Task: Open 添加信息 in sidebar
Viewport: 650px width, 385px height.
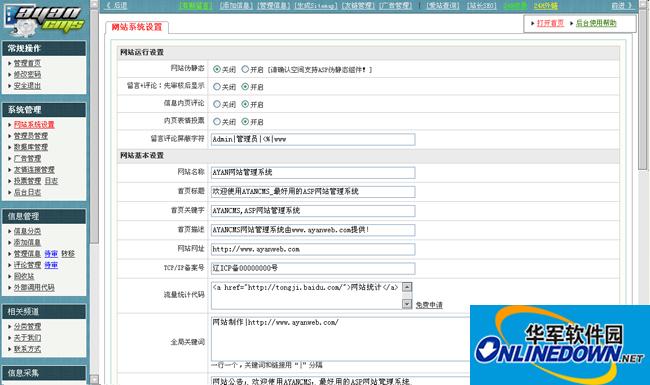Action: point(27,242)
